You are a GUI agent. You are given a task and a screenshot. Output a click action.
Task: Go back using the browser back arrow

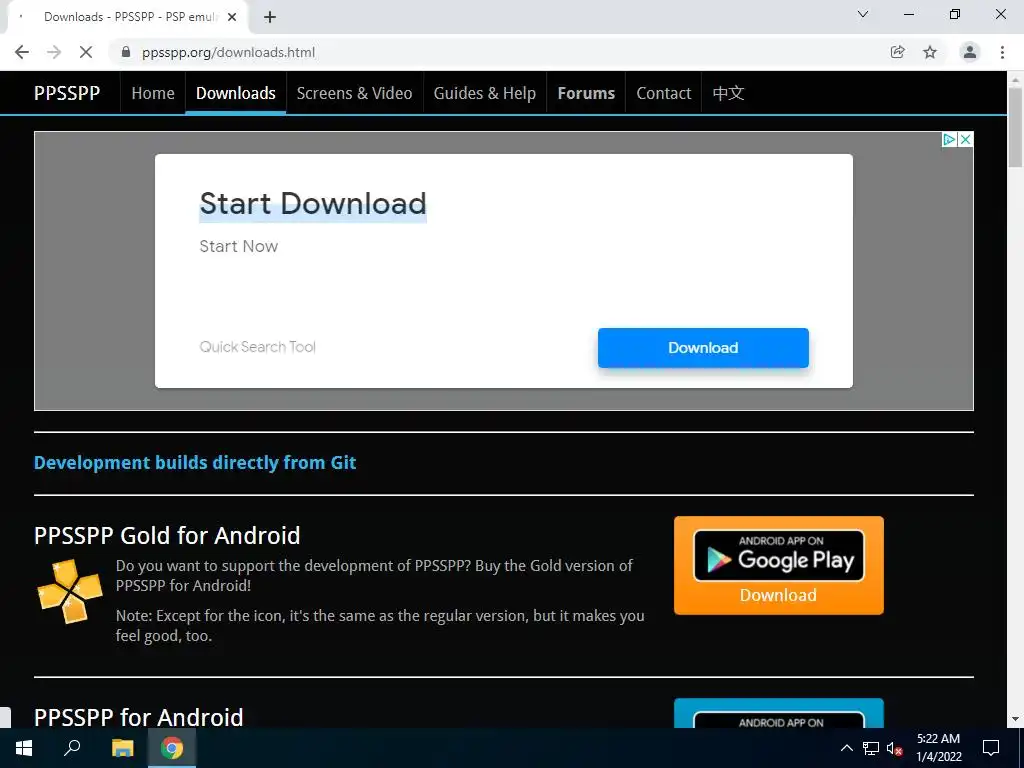point(22,52)
